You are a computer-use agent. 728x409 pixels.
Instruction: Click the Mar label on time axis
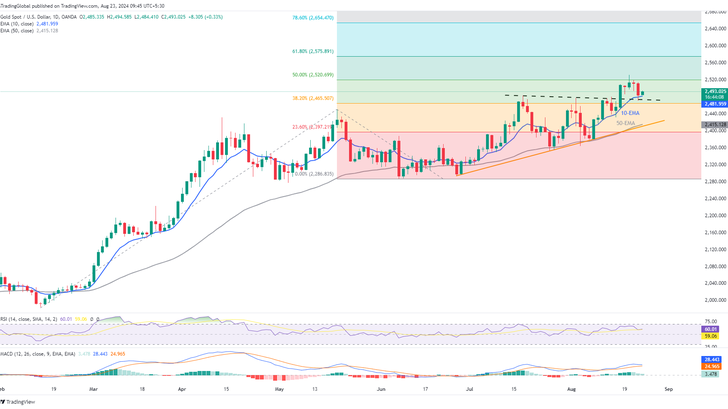(93, 390)
